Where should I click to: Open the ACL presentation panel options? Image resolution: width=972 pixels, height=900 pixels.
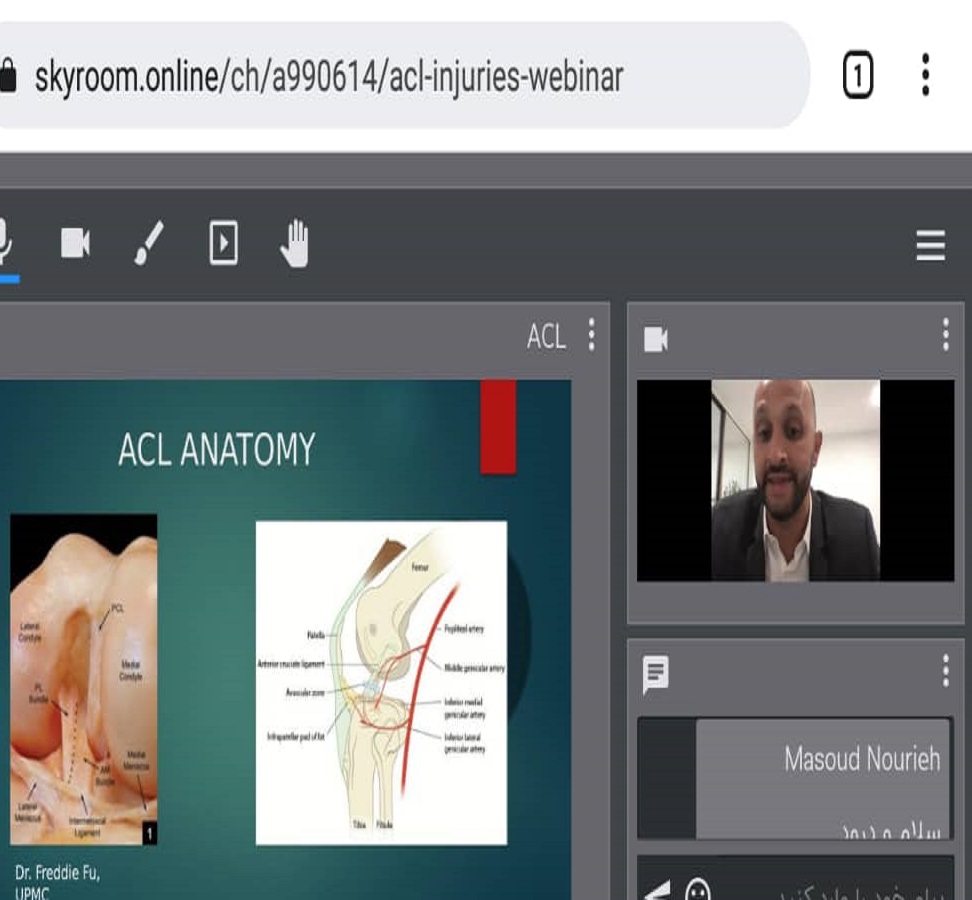coord(592,336)
